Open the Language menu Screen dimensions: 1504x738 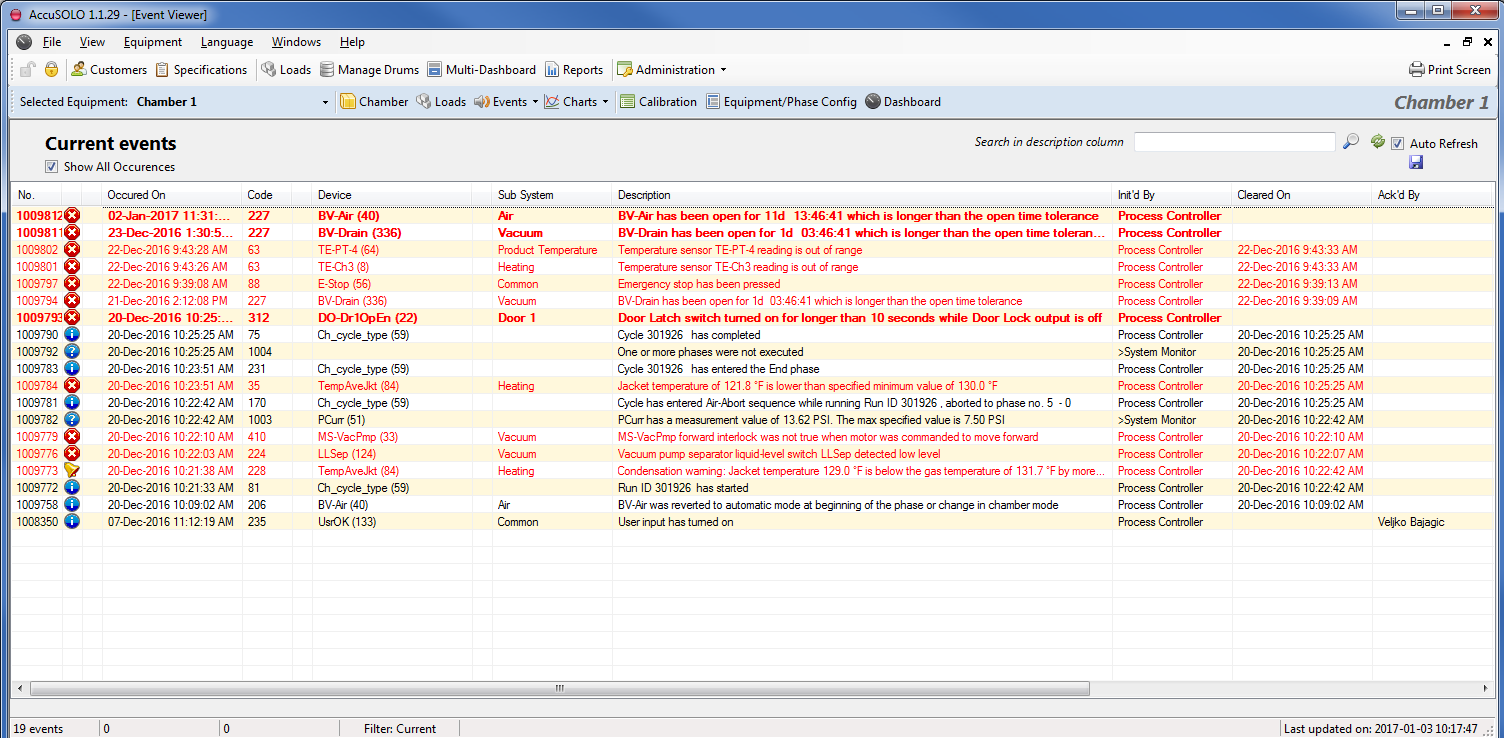(x=227, y=42)
